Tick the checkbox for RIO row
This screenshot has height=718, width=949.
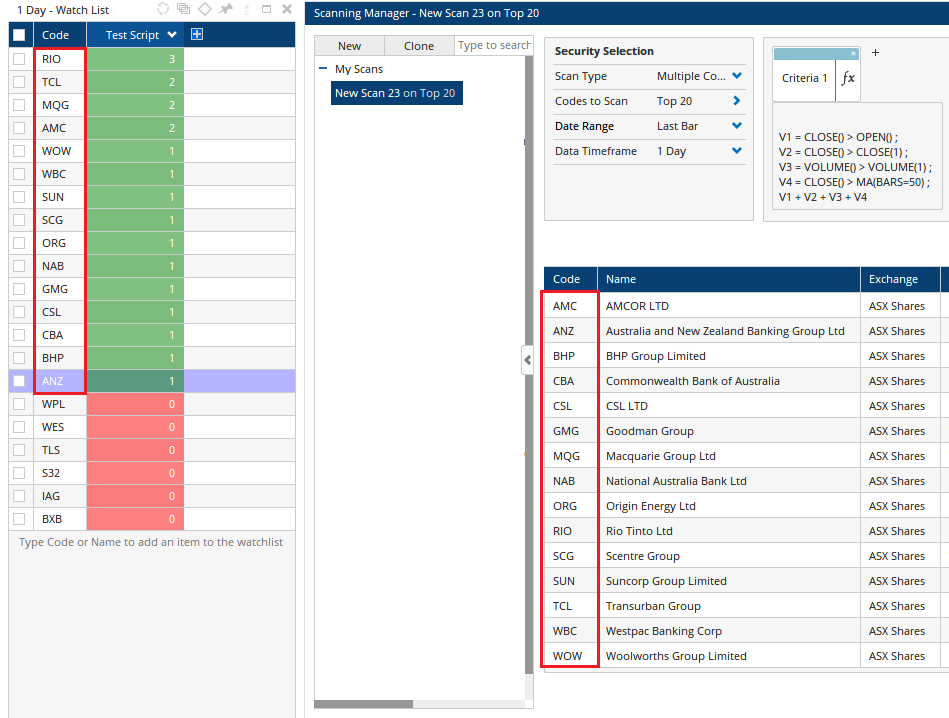[19, 59]
